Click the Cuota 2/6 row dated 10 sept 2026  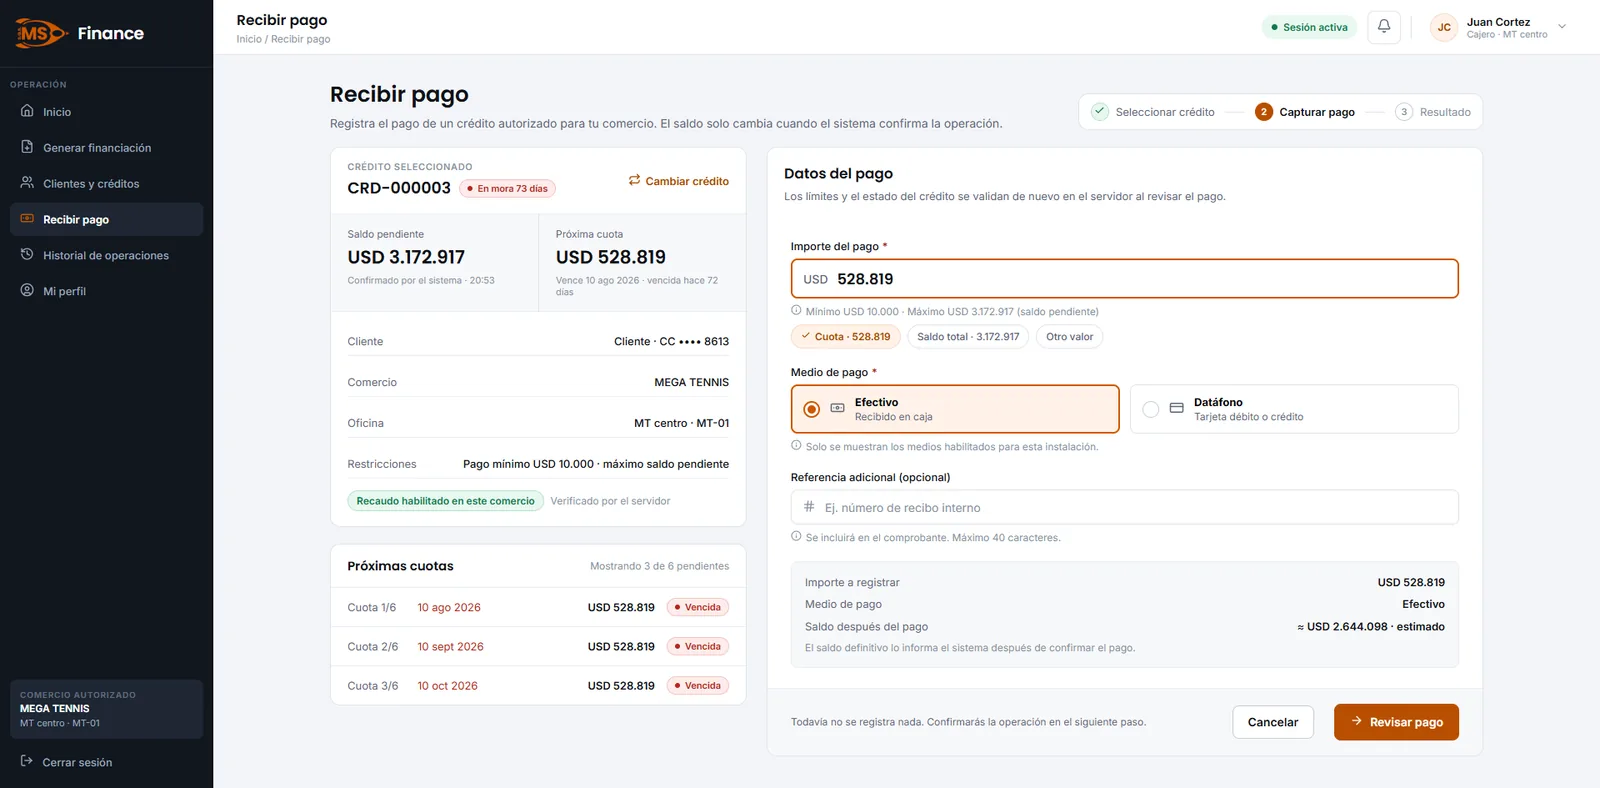pyautogui.click(x=538, y=647)
